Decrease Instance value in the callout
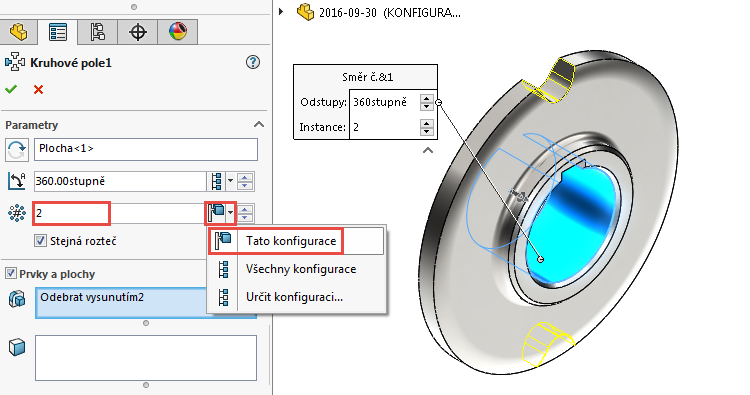750x395 pixels. tap(426, 131)
